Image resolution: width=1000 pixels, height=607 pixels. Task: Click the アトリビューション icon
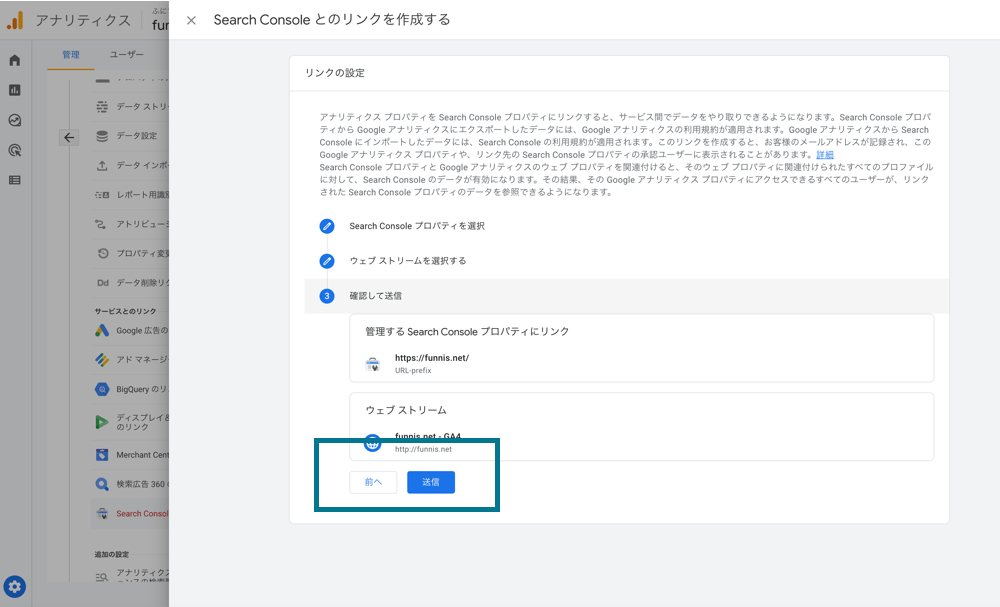coord(101,224)
